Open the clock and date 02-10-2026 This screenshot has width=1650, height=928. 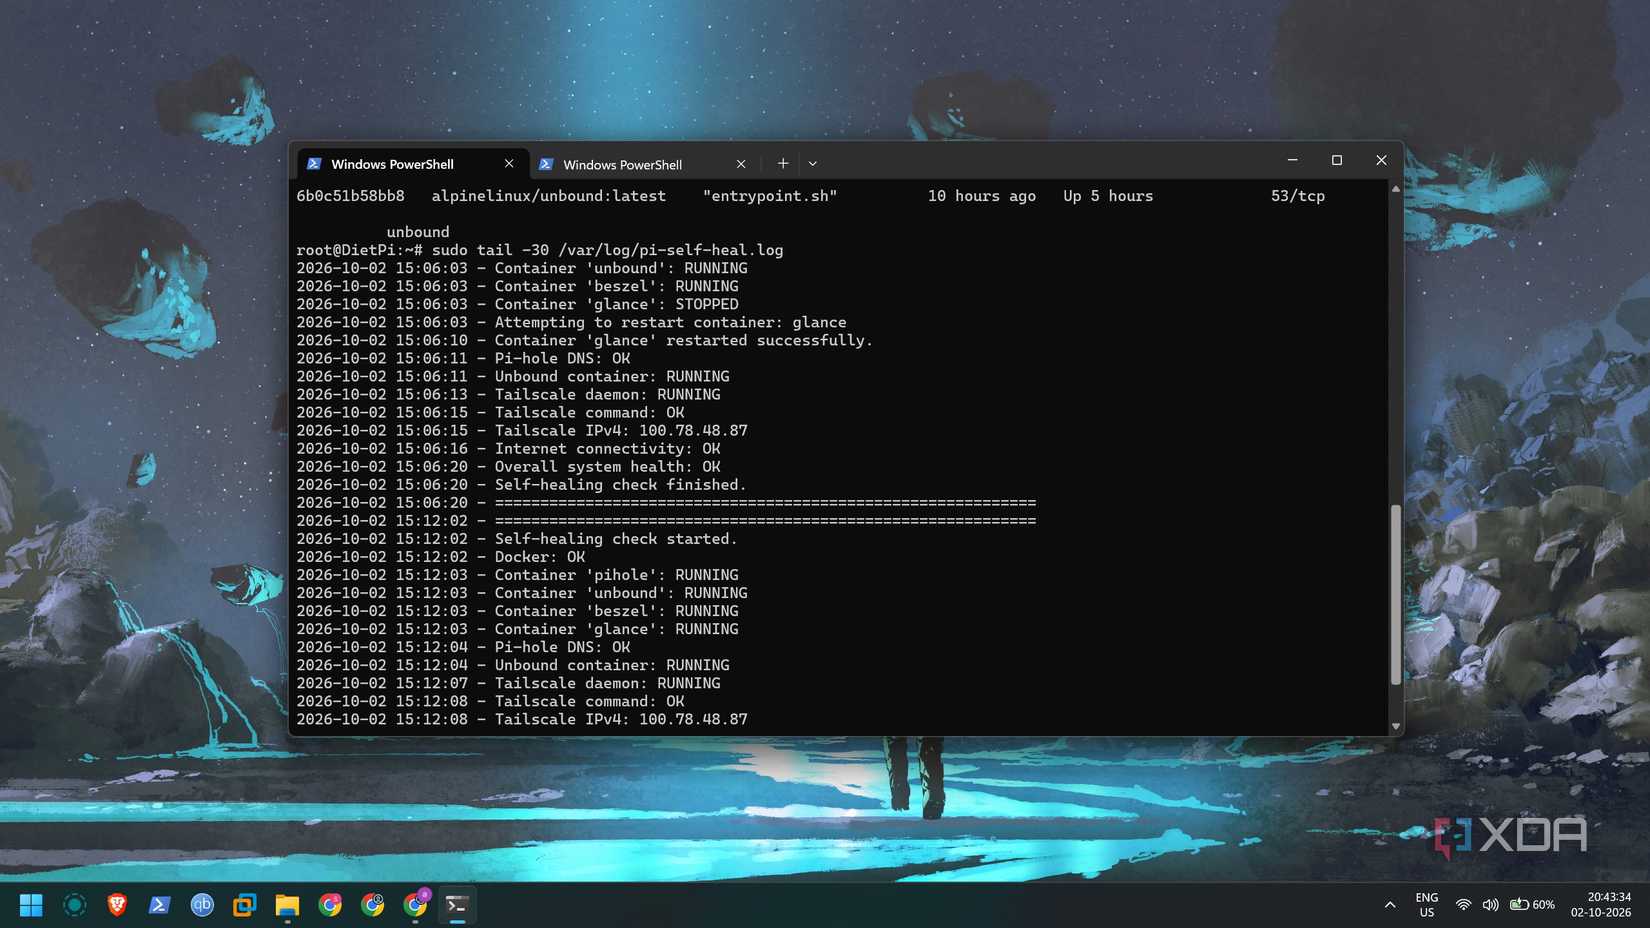[x=1600, y=905]
